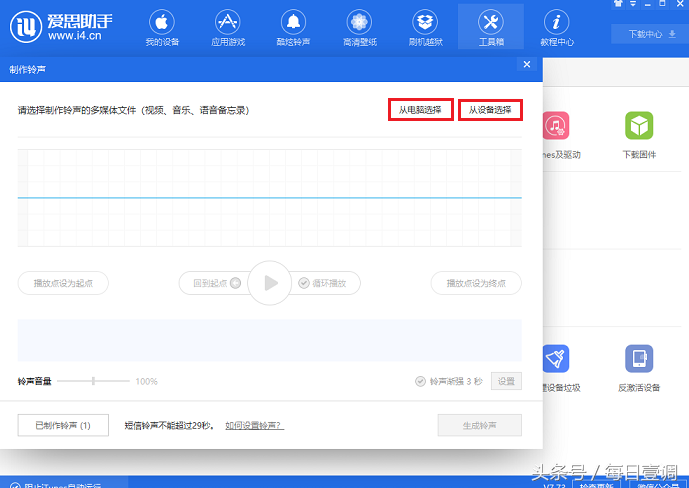
Task: Open 高清壁纸 wallpapers section
Action: (x=359, y=28)
